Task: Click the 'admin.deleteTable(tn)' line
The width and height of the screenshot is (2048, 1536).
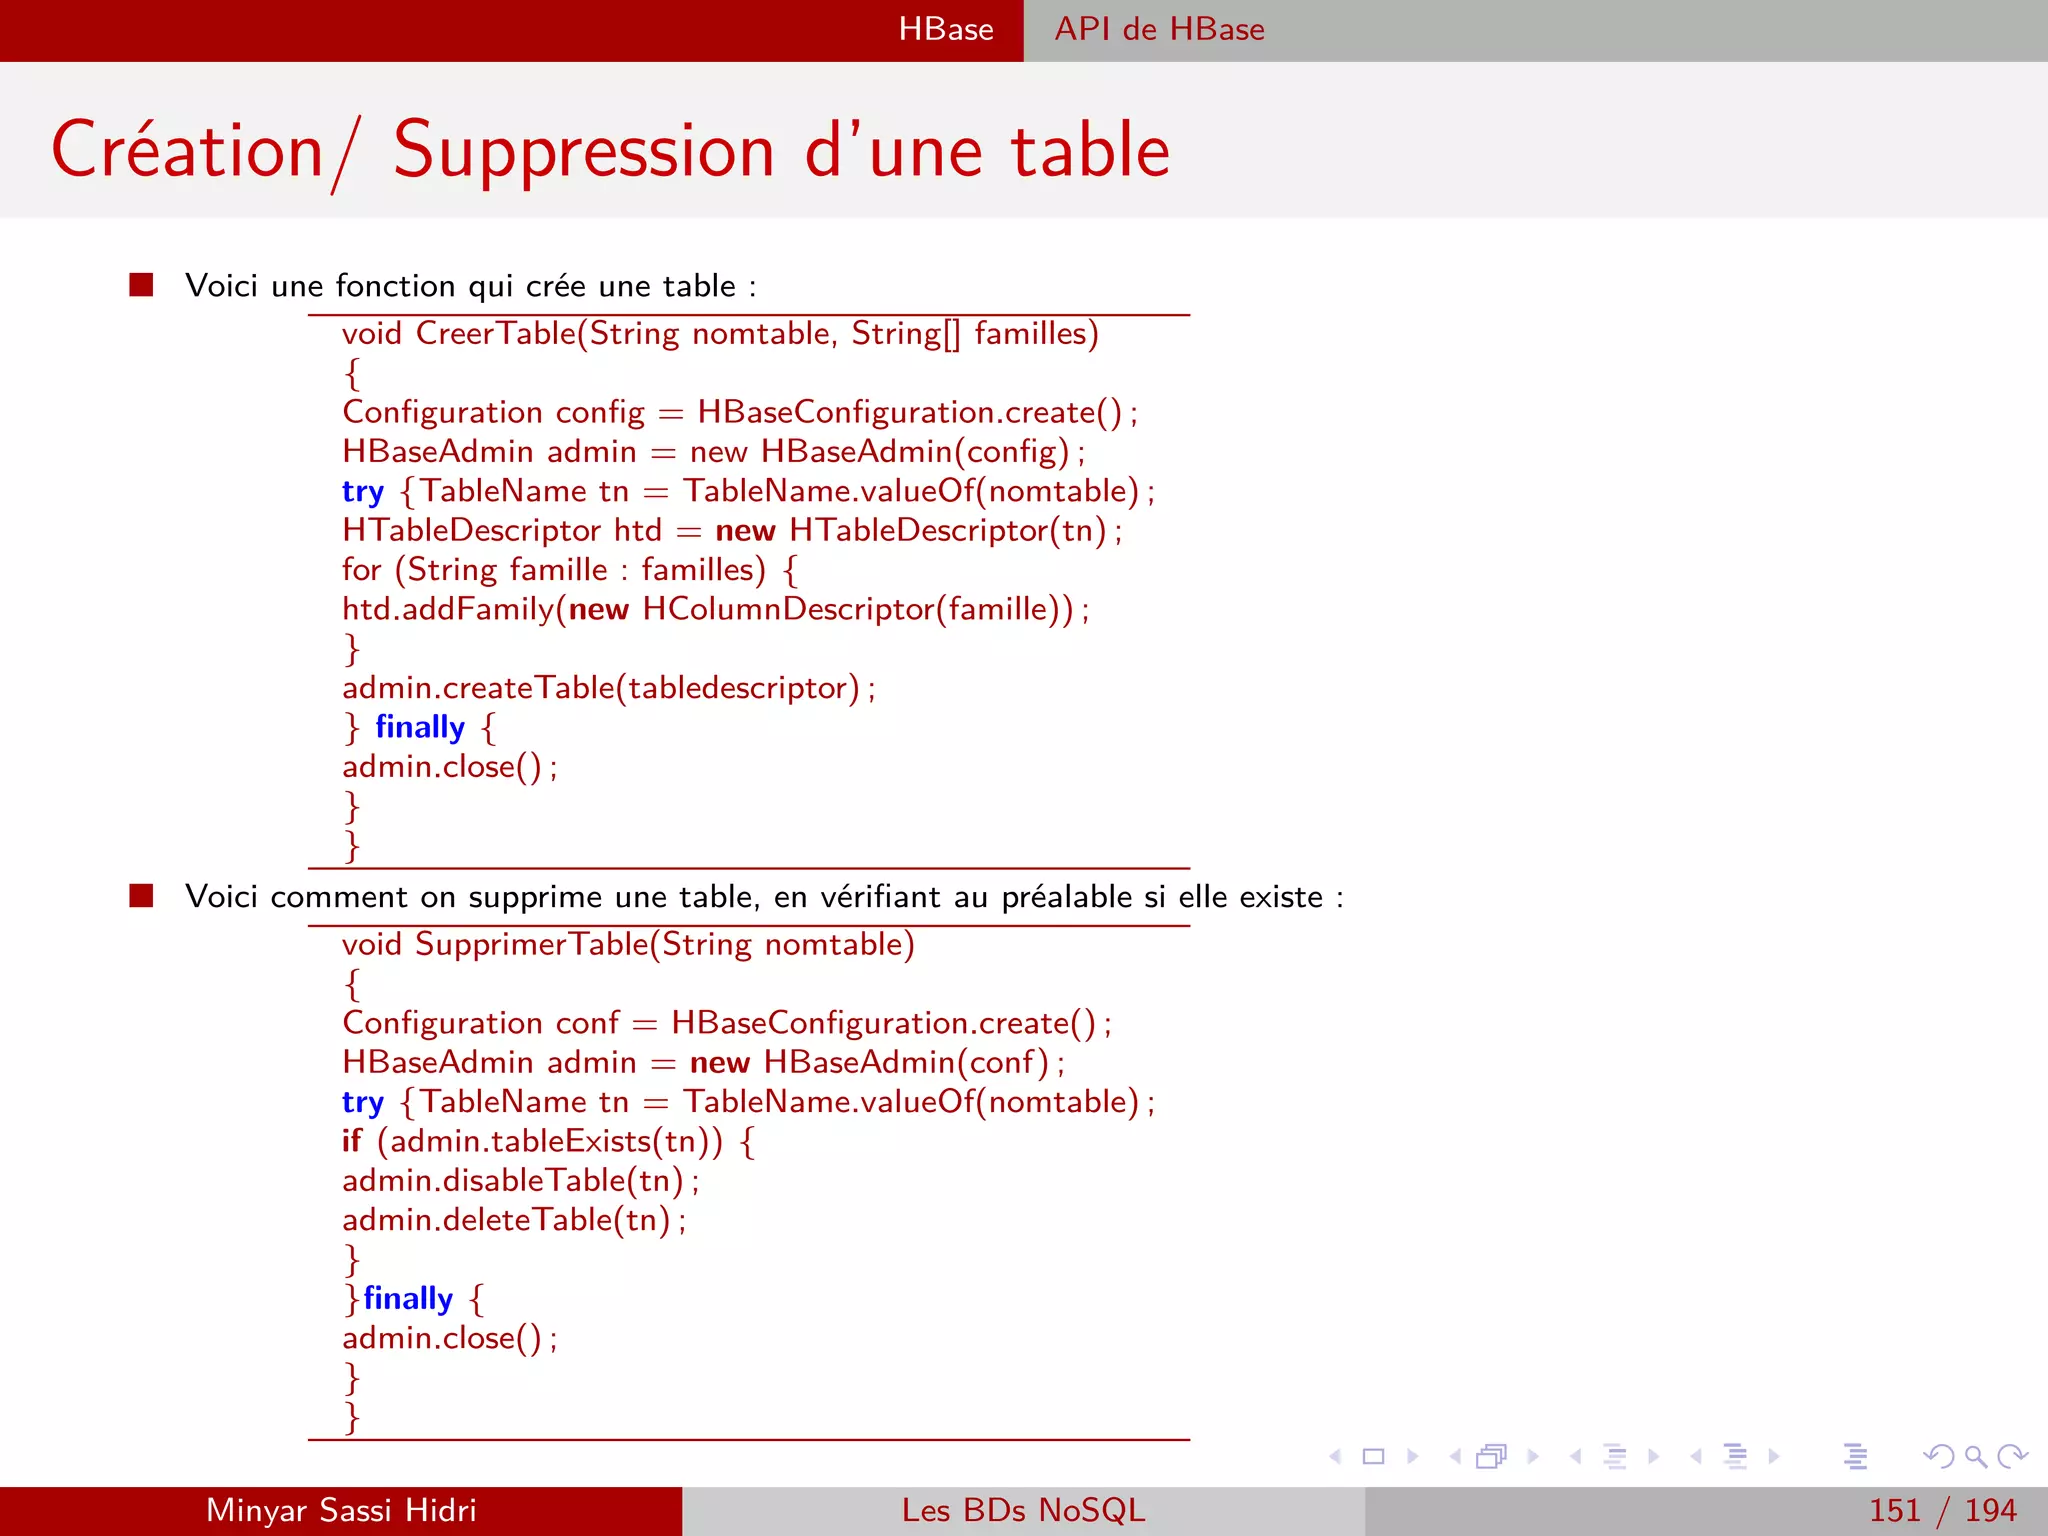Action: coord(514,1220)
